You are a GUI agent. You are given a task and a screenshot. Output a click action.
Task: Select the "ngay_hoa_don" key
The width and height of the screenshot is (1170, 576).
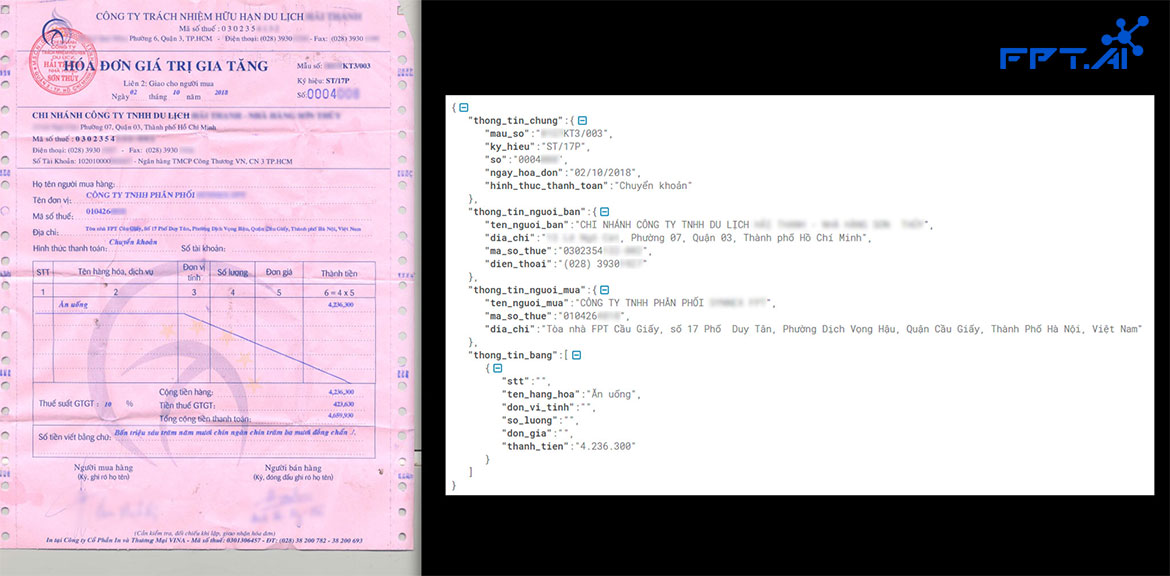point(524,172)
